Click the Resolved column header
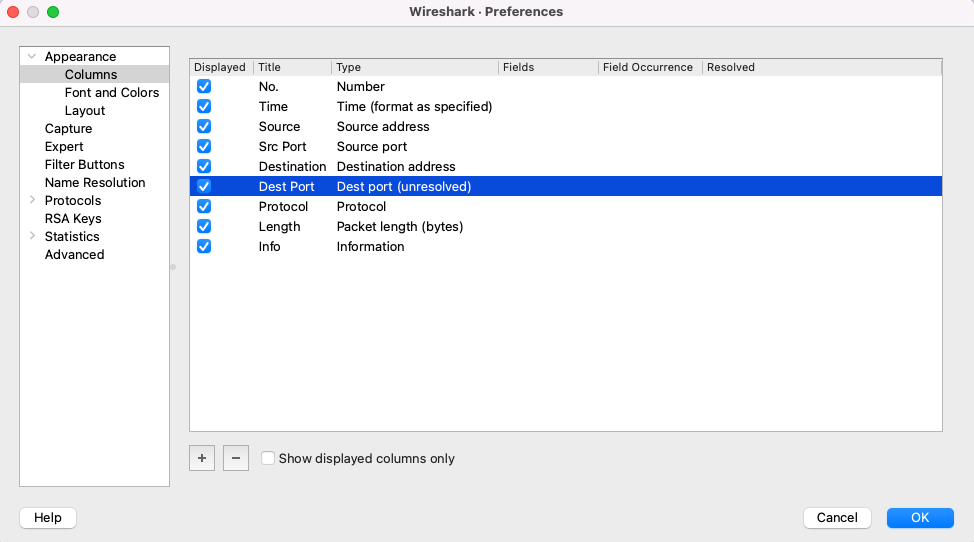The width and height of the screenshot is (974, 542). [822, 67]
